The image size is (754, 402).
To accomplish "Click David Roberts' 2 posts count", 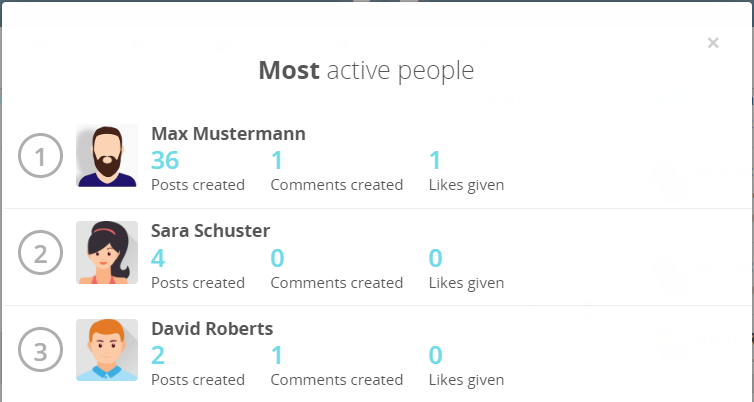I will tap(158, 355).
